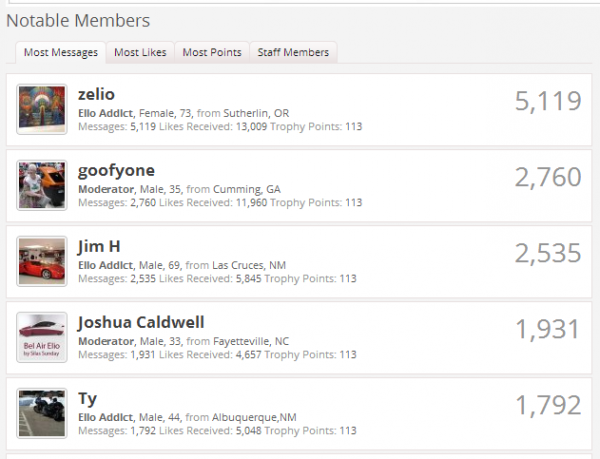Screen dimensions: 600x459
Task: Click goofyone's profile avatar
Action: click(42, 185)
